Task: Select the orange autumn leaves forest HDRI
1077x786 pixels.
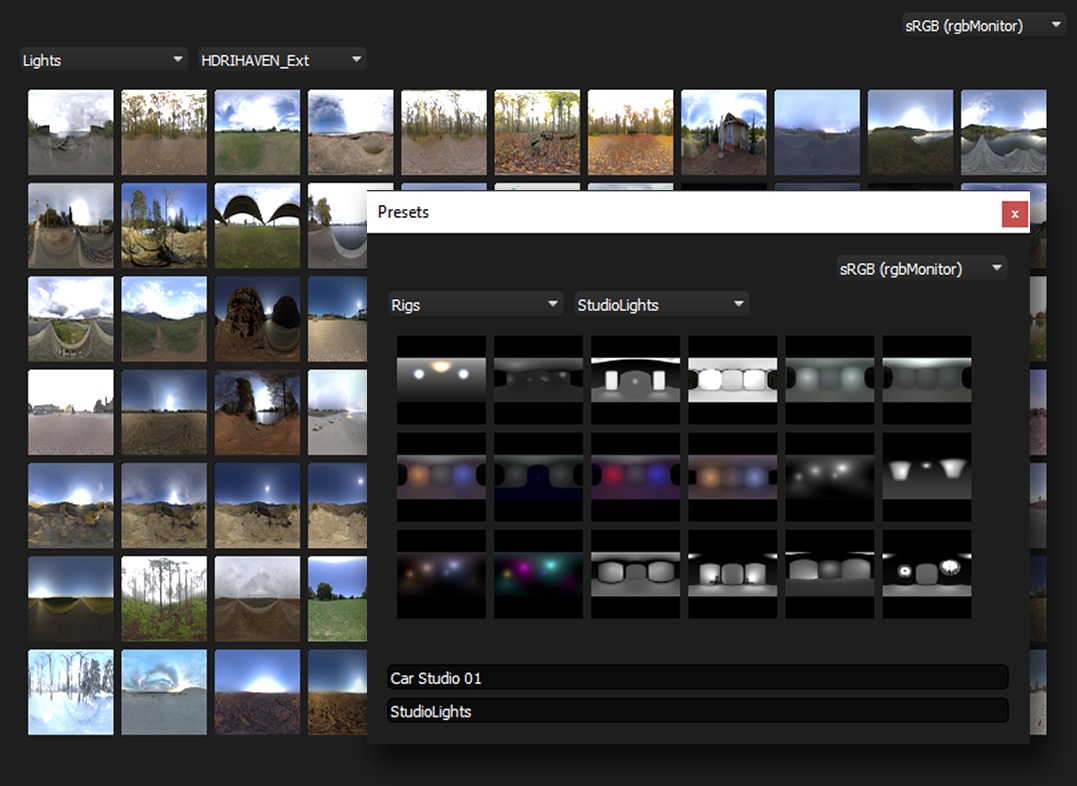Action: coord(630,133)
